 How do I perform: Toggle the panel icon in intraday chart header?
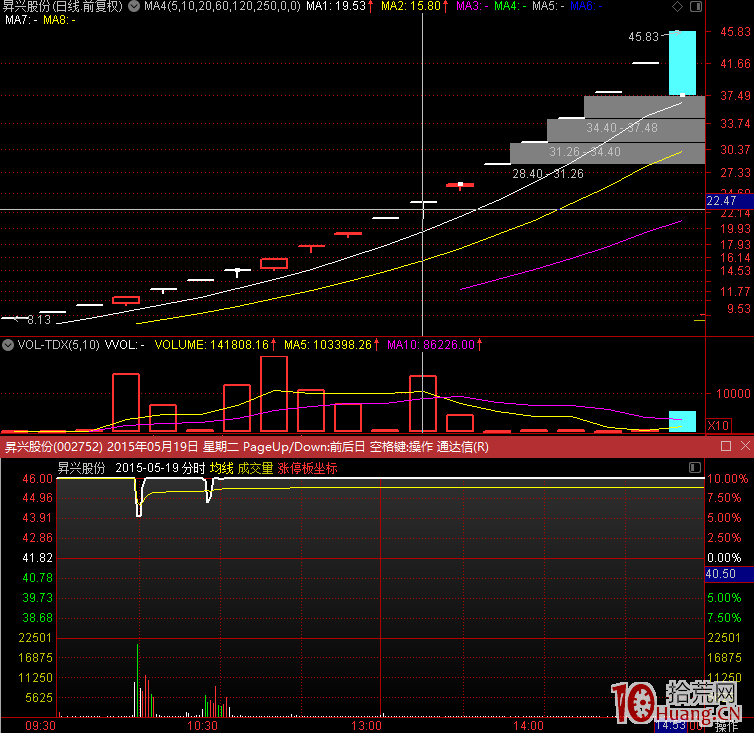[x=695, y=468]
